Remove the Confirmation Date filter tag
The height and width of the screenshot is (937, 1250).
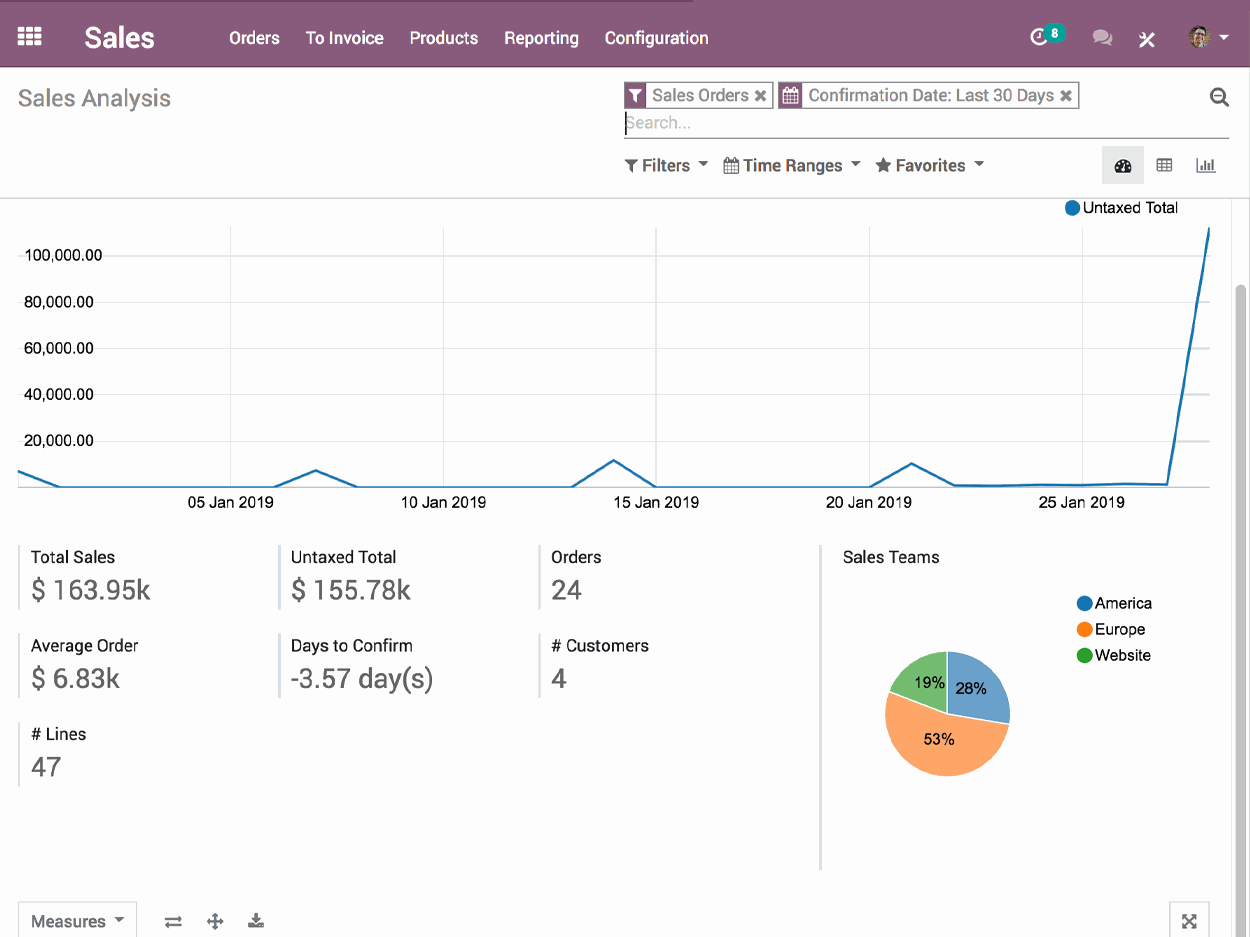tap(1066, 96)
